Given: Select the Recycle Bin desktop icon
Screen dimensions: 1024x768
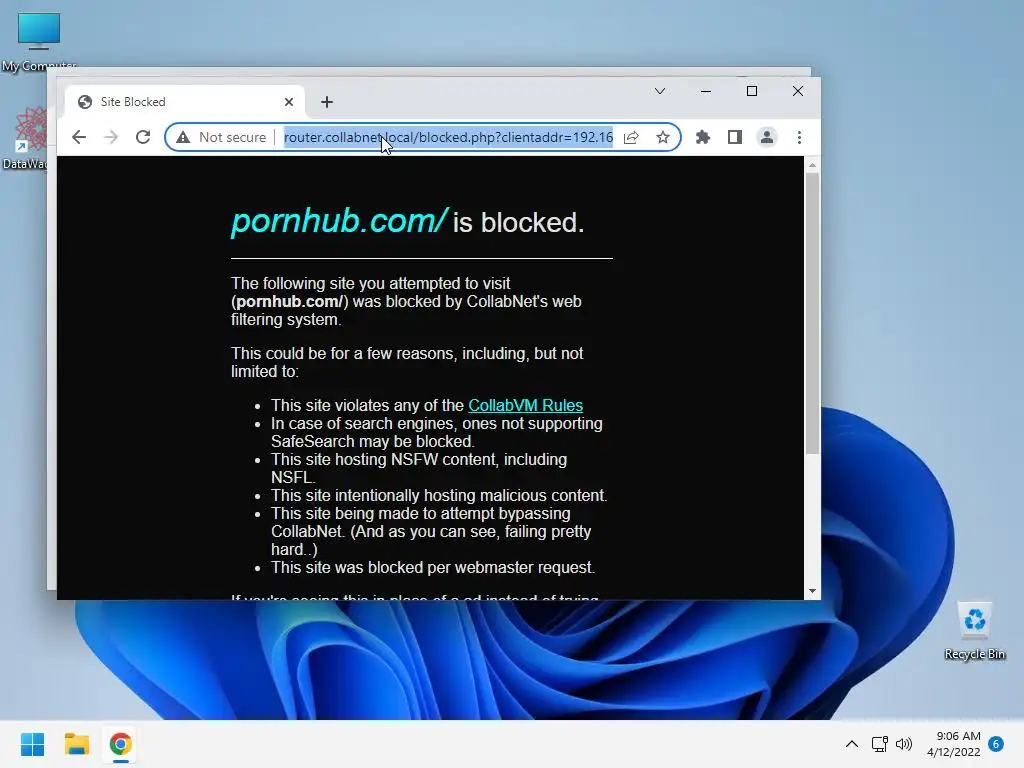Looking at the screenshot, I should pyautogui.click(x=974, y=630).
